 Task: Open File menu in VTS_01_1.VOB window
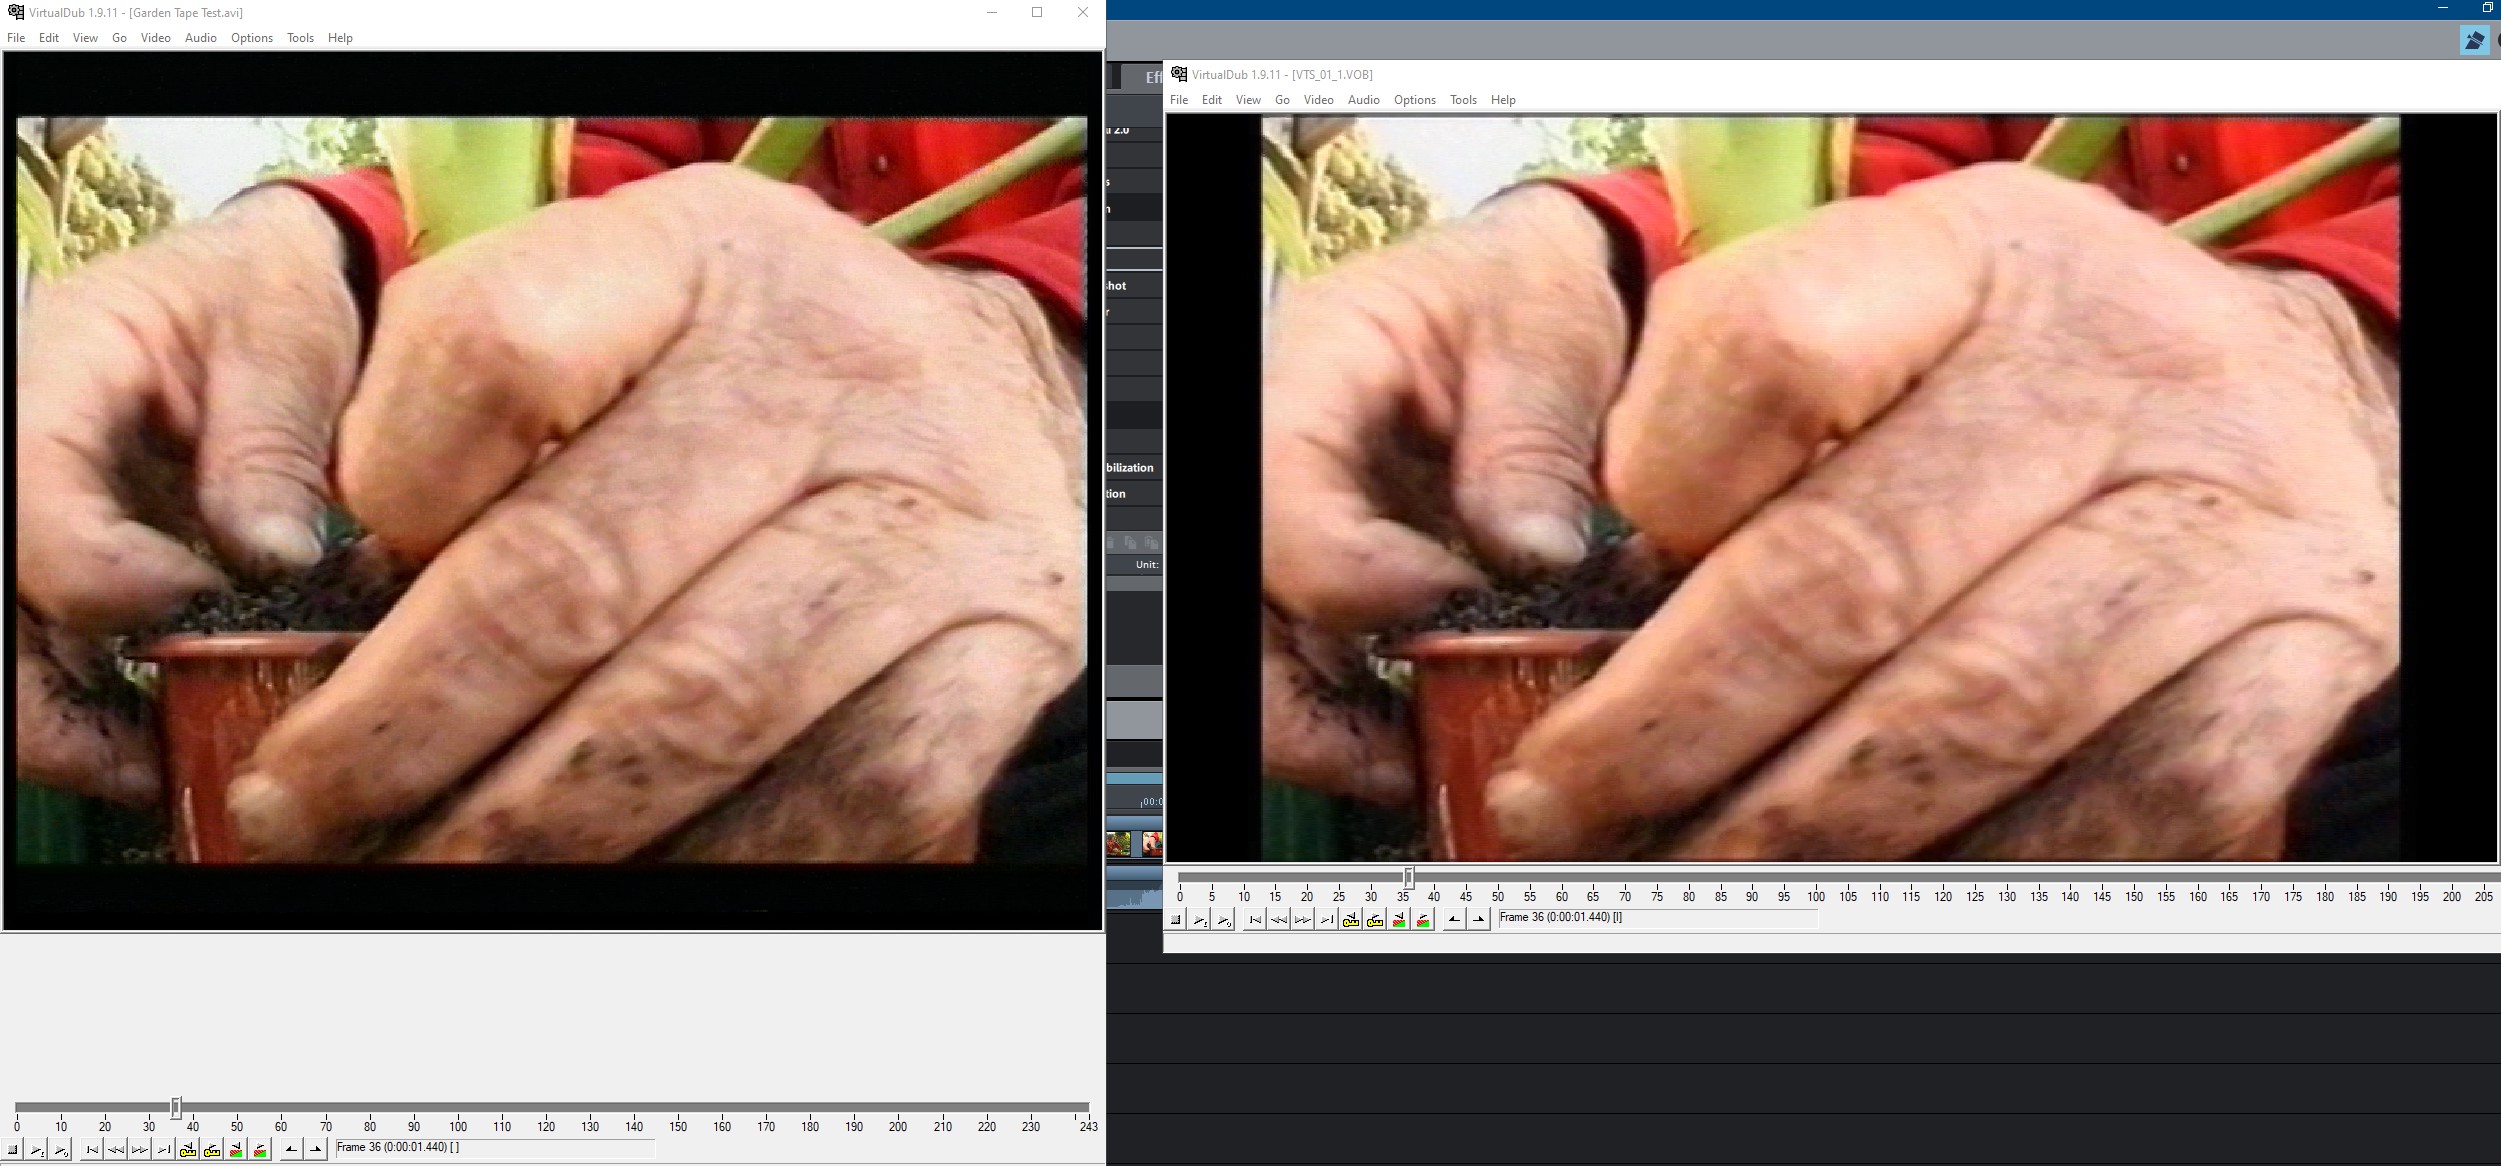tap(1179, 100)
